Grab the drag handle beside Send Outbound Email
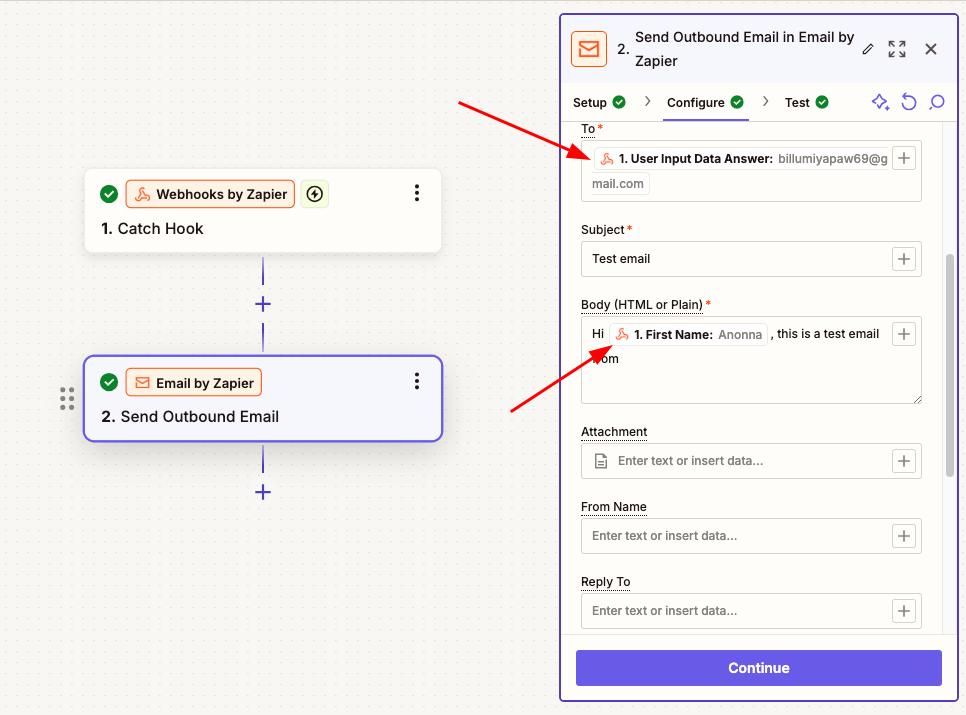 (x=67, y=399)
